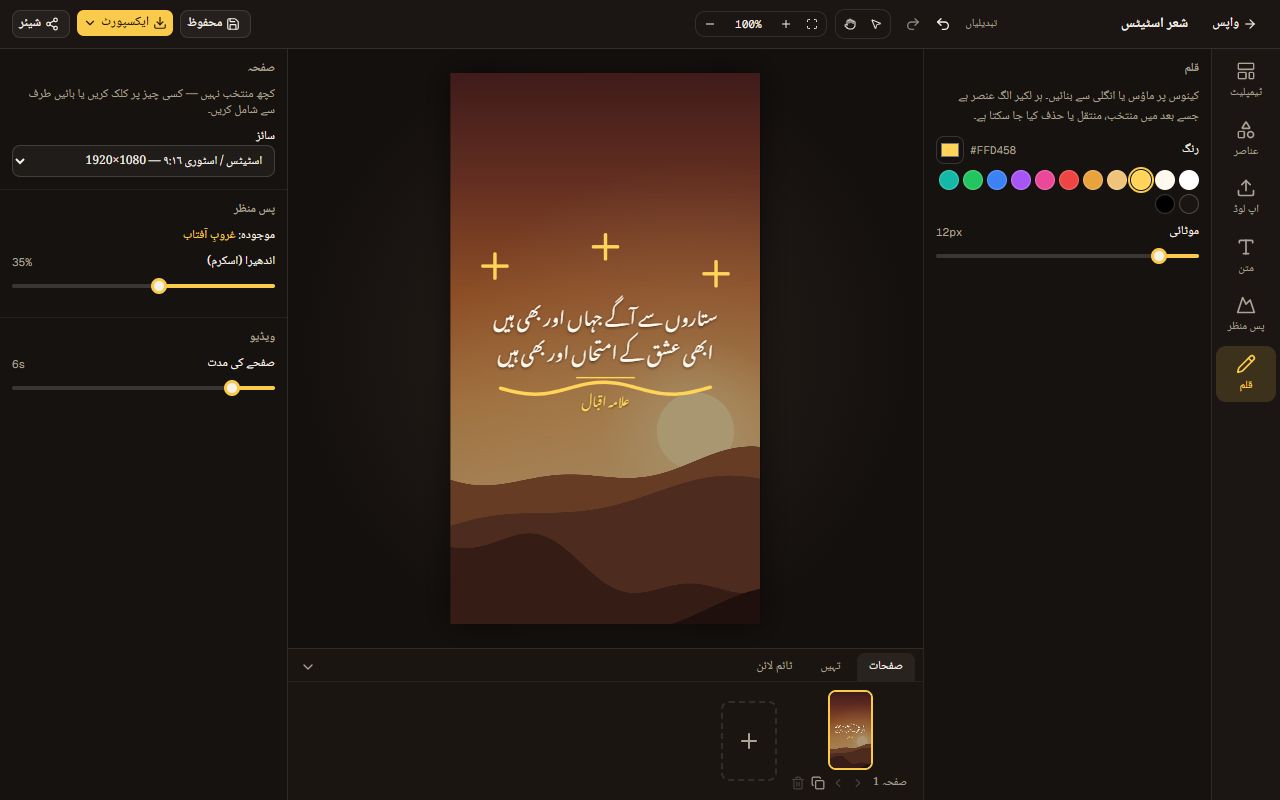Zoom in with the plus button
This screenshot has height=800, width=1280.
pos(786,24)
